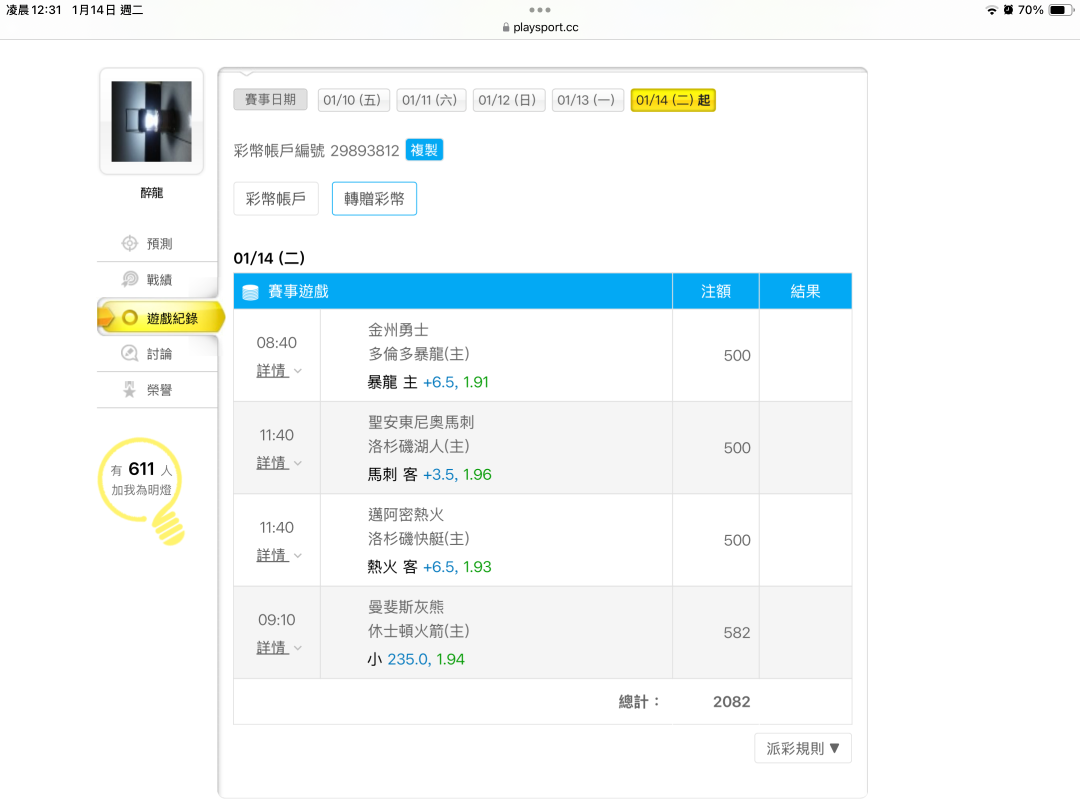Viewport: 1080px width, 810px height.
Task: Click the medal icon beside 榮譽
Action: click(x=129, y=390)
